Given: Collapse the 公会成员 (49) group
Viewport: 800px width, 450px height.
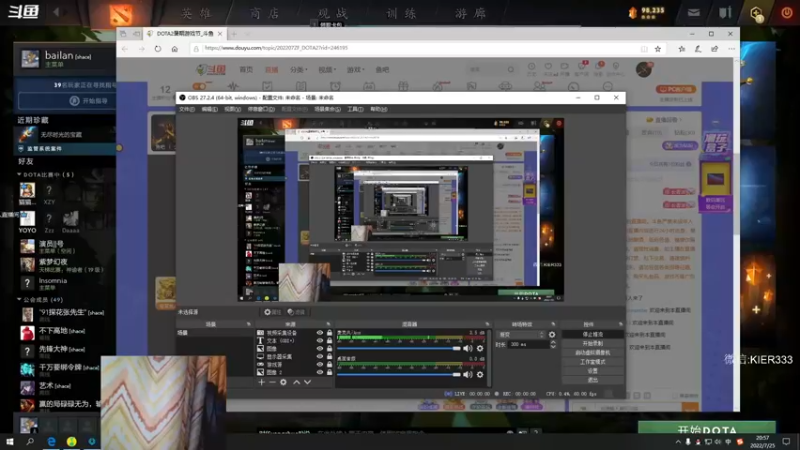Looking at the screenshot, I should (x=19, y=299).
